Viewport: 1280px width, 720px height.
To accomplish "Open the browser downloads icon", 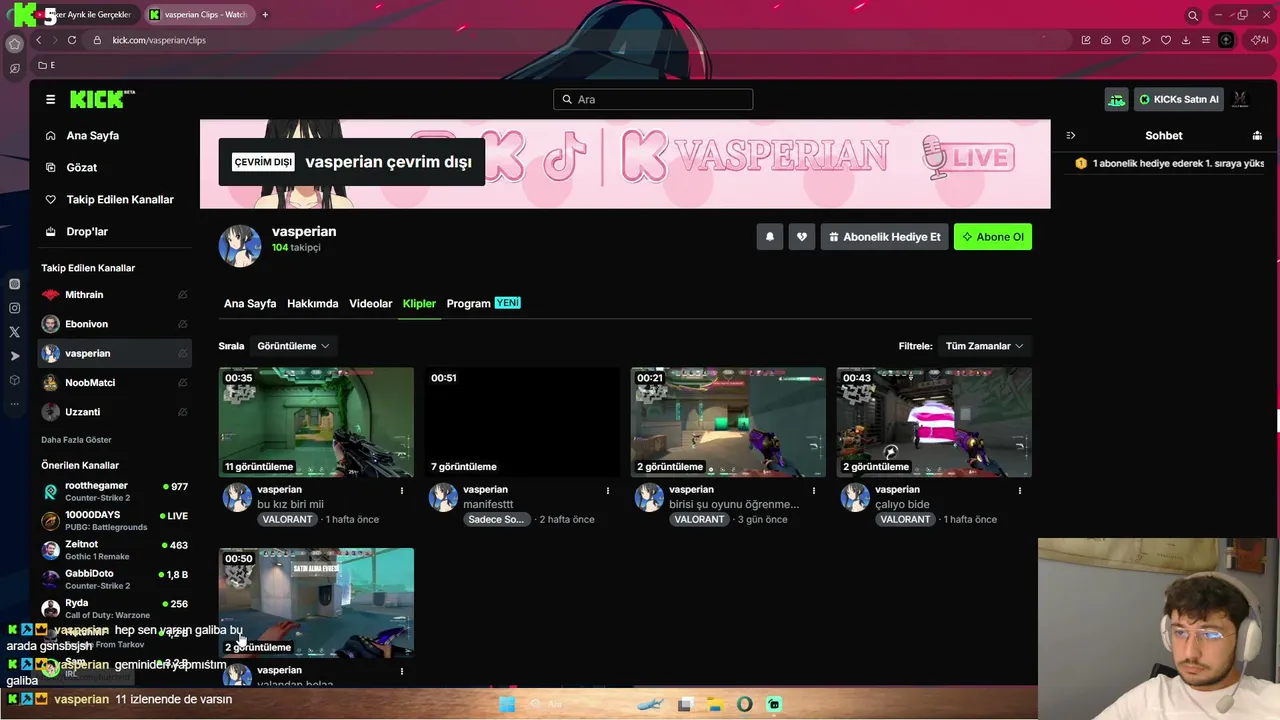I will (x=1186, y=40).
